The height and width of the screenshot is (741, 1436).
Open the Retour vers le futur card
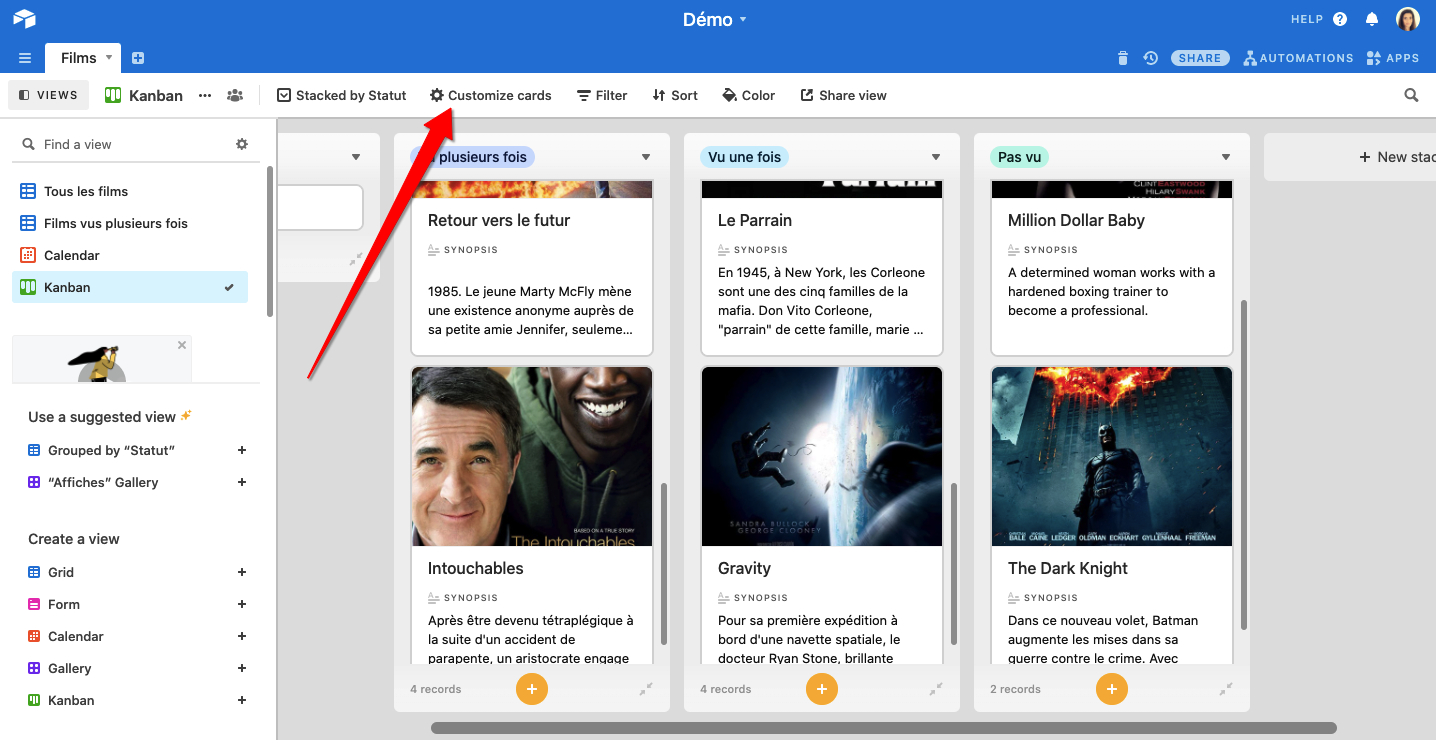pos(532,268)
